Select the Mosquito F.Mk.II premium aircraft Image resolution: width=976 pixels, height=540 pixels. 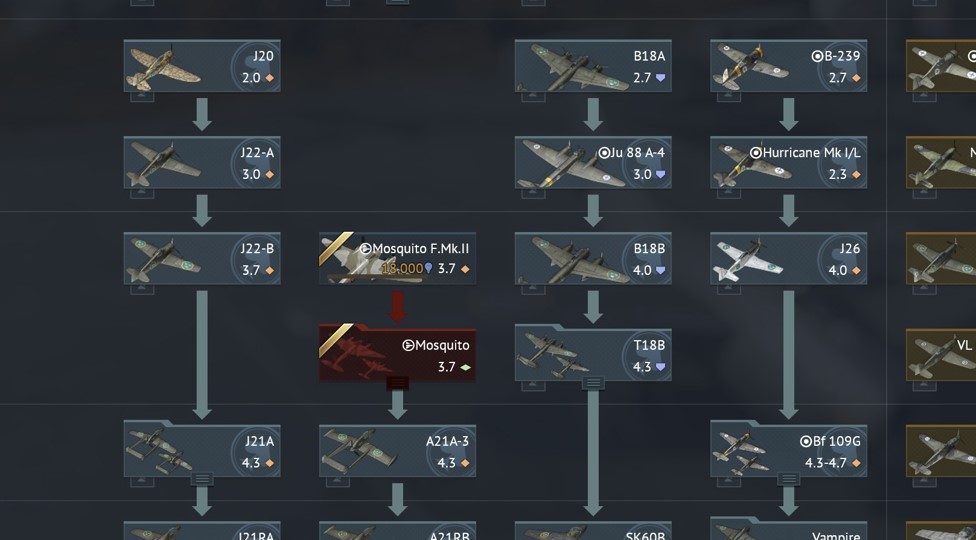coord(397,258)
